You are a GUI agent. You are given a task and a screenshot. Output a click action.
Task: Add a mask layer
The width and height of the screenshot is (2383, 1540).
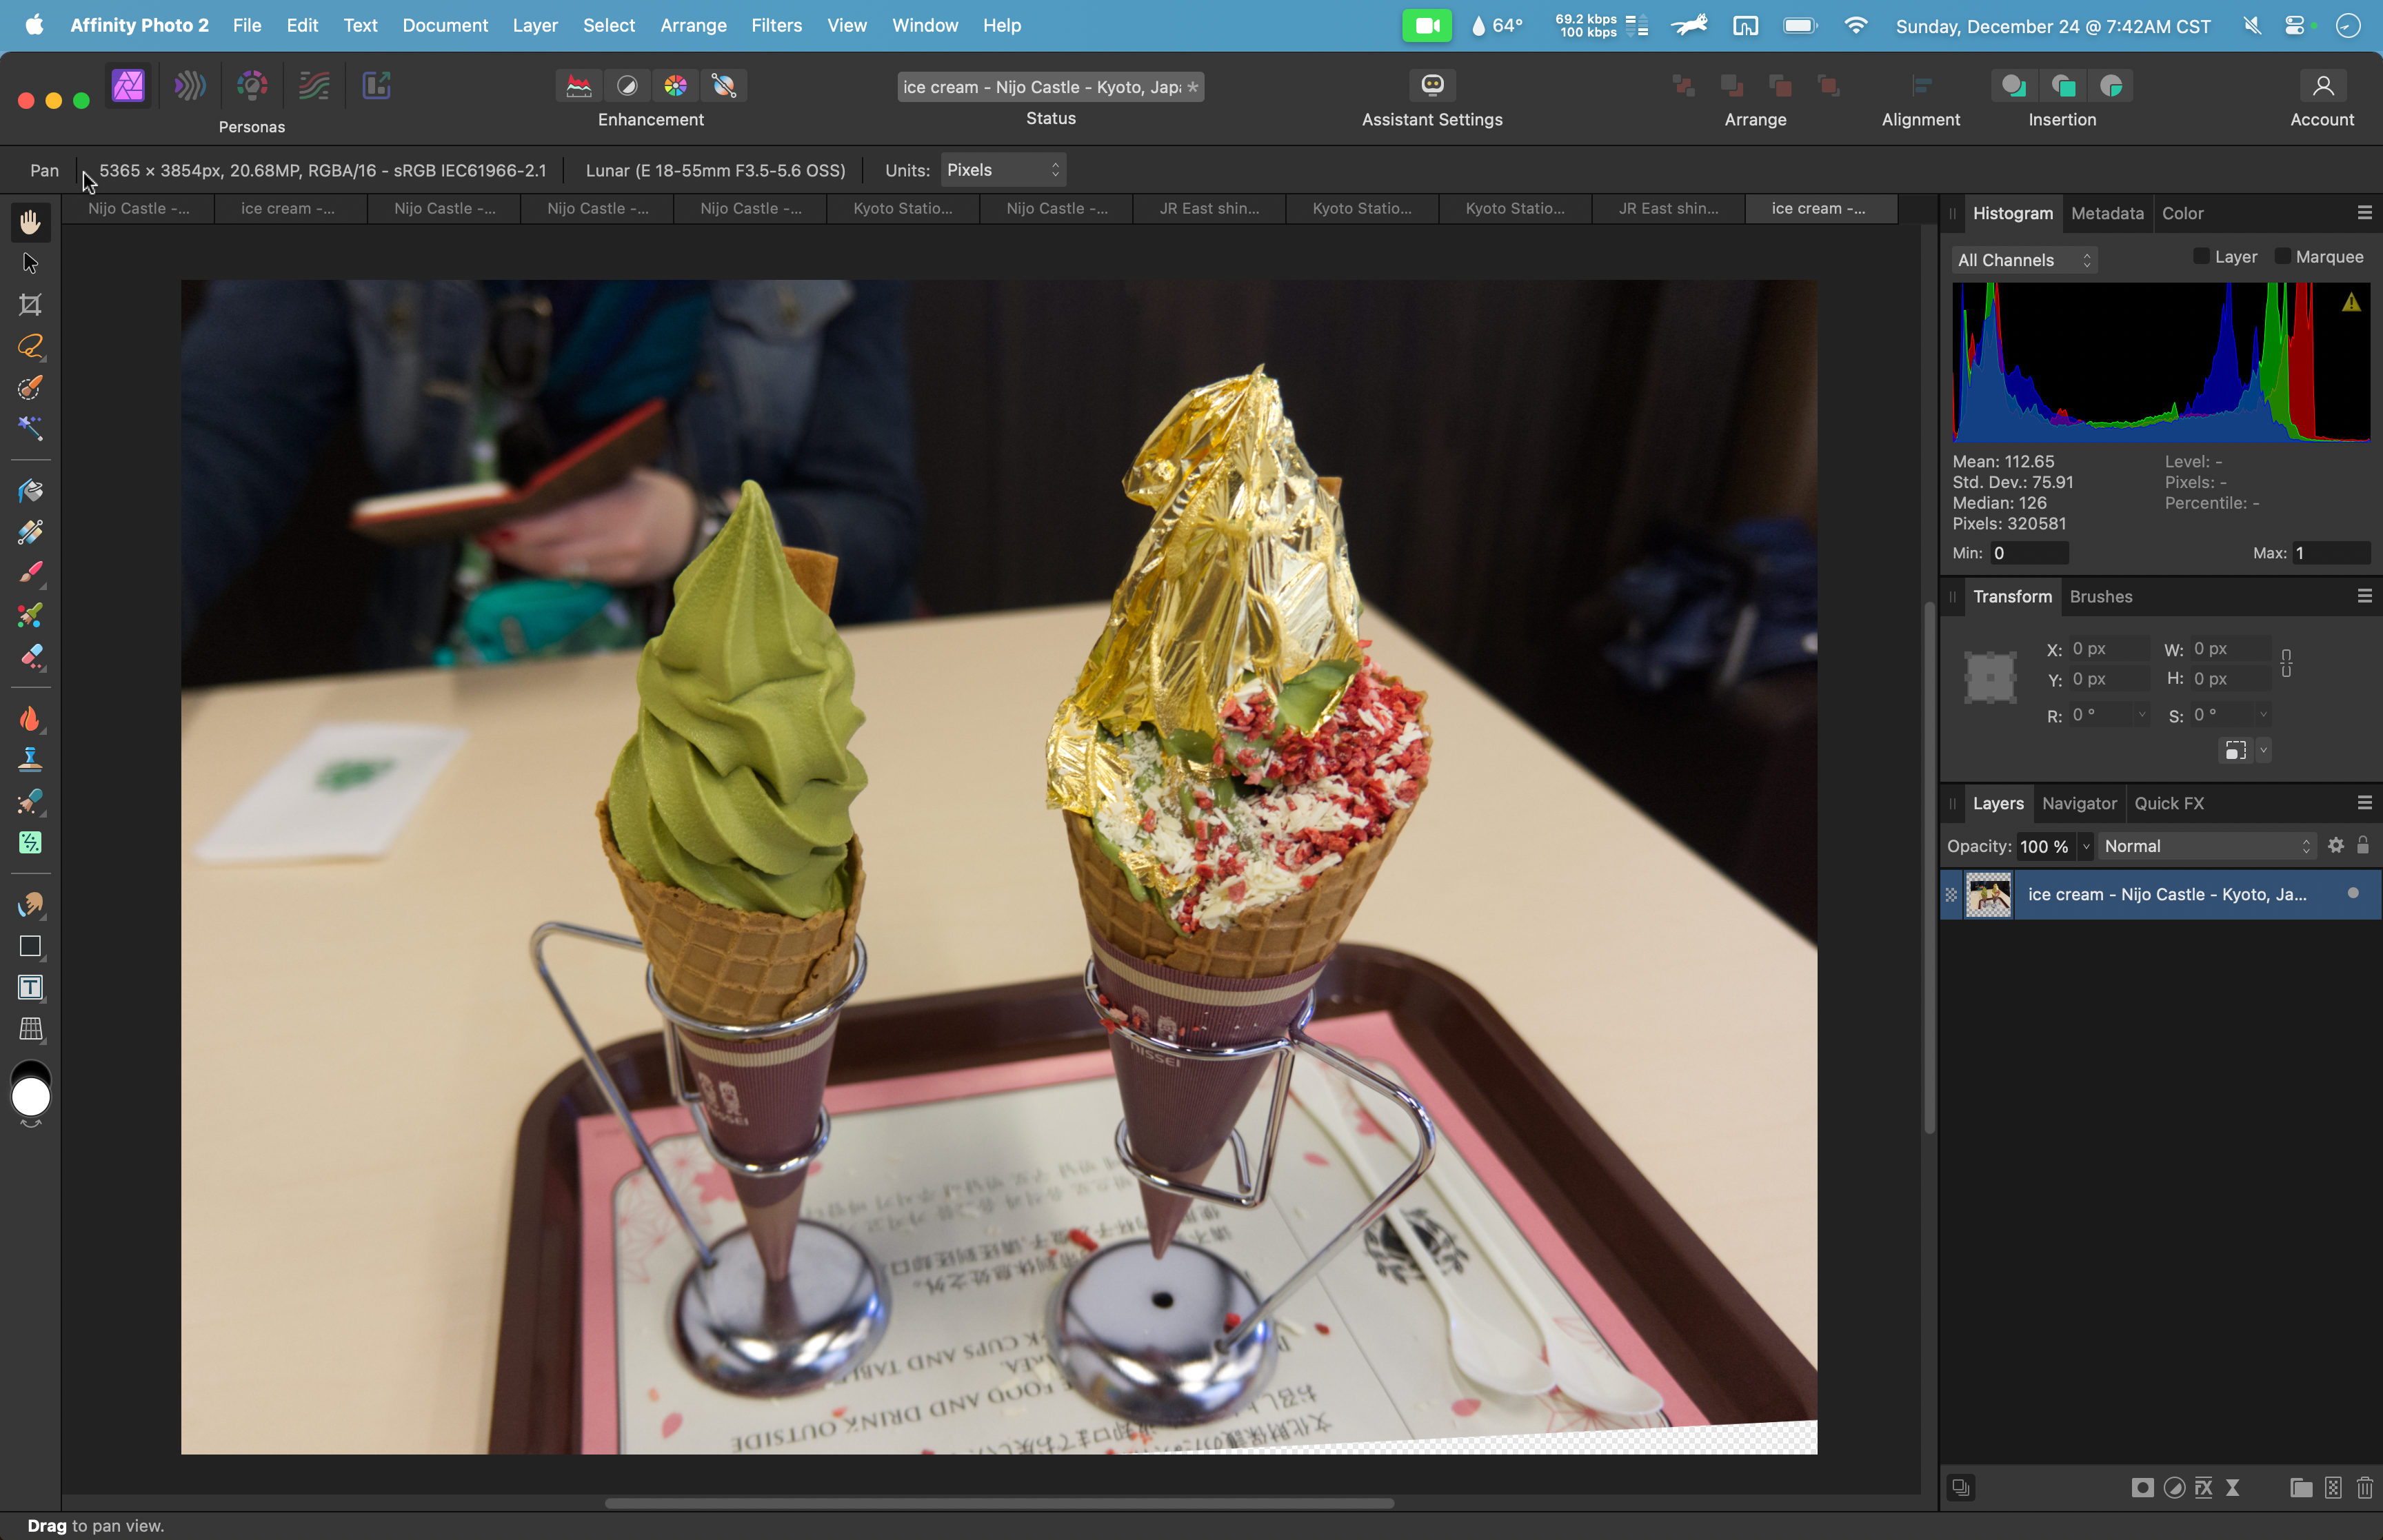pyautogui.click(x=2142, y=1488)
